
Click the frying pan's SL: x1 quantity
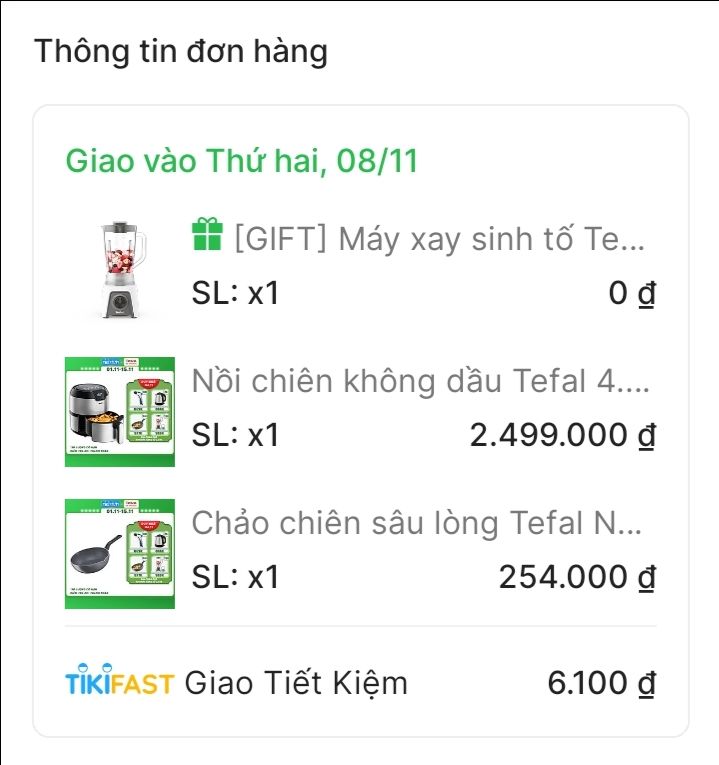pyautogui.click(x=235, y=578)
